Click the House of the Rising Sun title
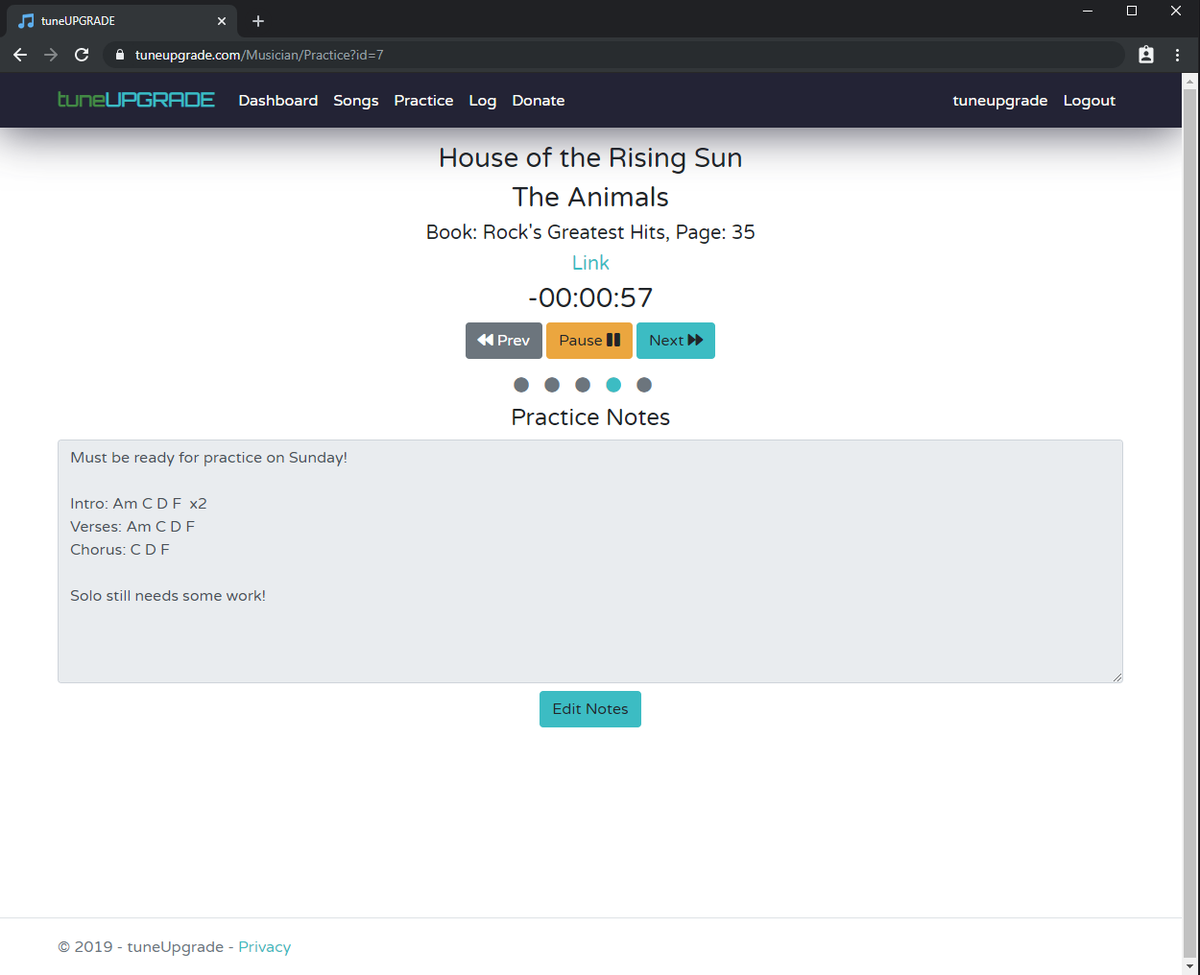This screenshot has width=1200, height=975. [x=590, y=158]
